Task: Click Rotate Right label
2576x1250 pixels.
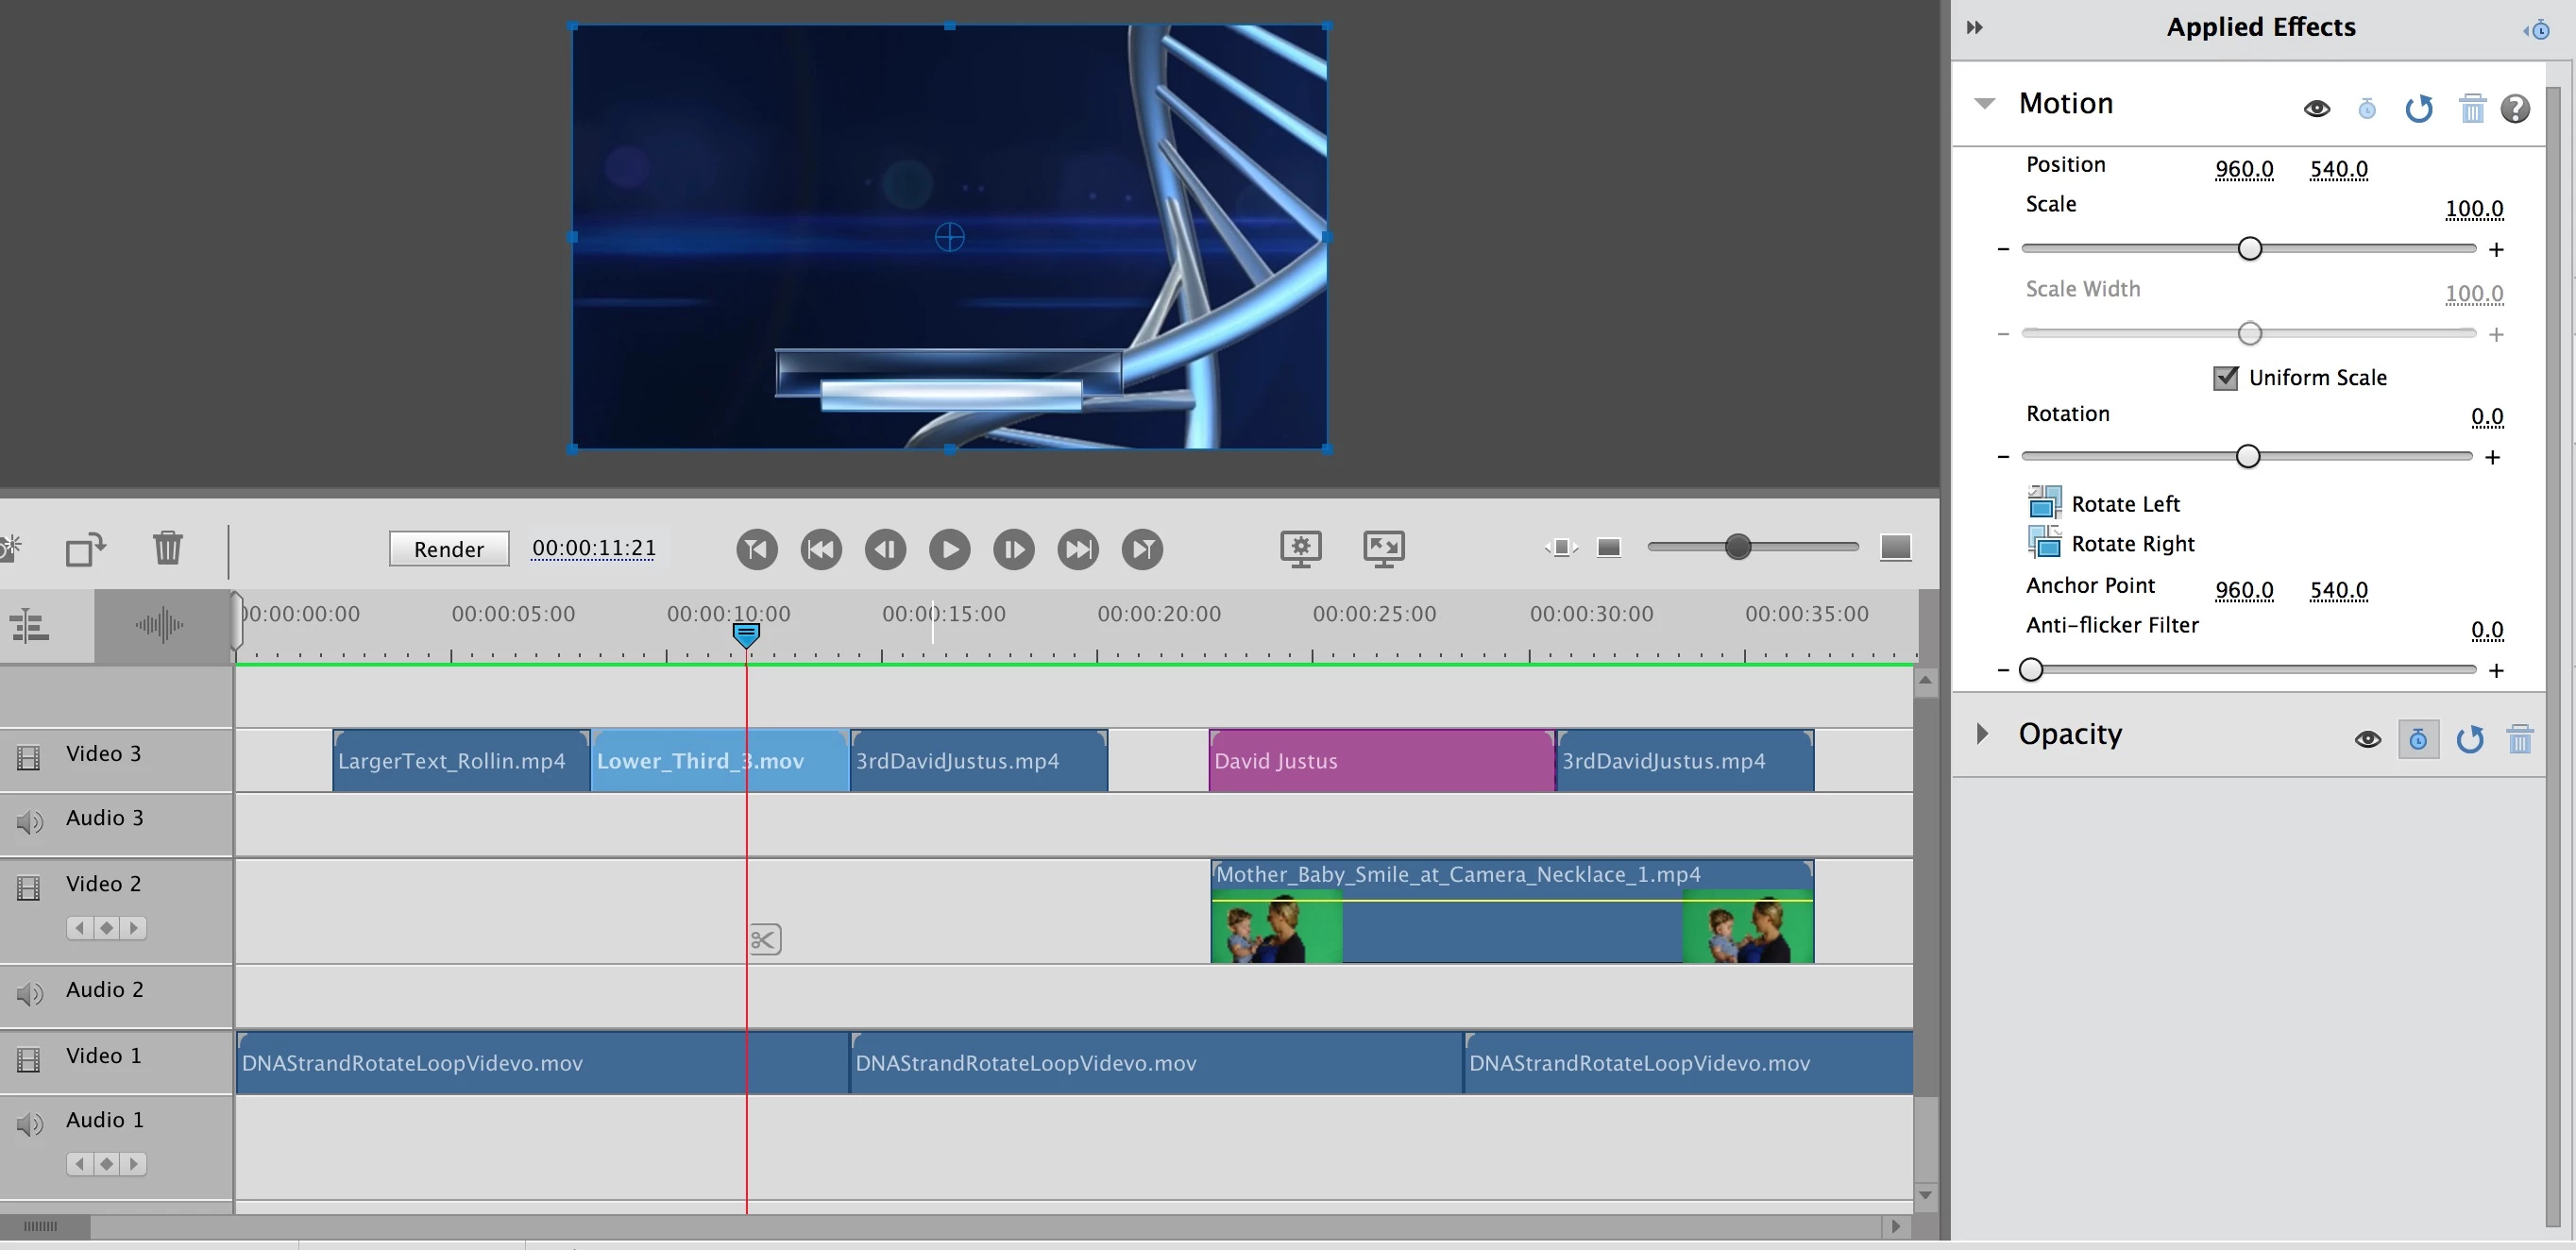Action: (2132, 544)
